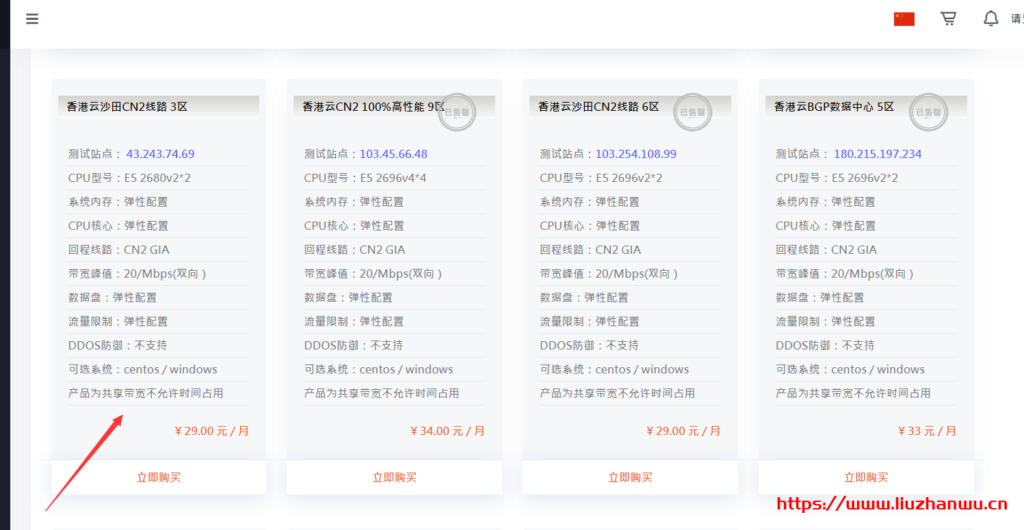This screenshot has width=1024, height=530.
Task: Click 立即购买 for 香港云CN2 100%高性能 9区
Action: pyautogui.click(x=394, y=477)
